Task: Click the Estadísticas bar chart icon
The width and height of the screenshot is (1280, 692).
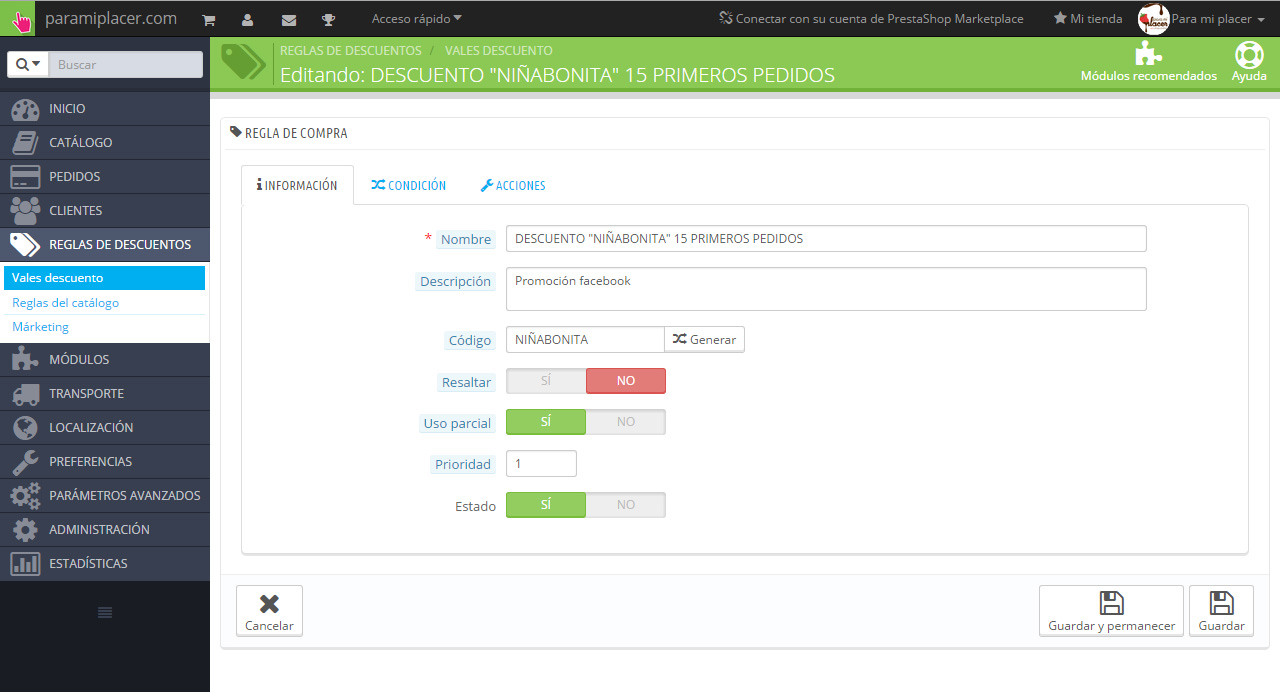Action: (x=25, y=563)
